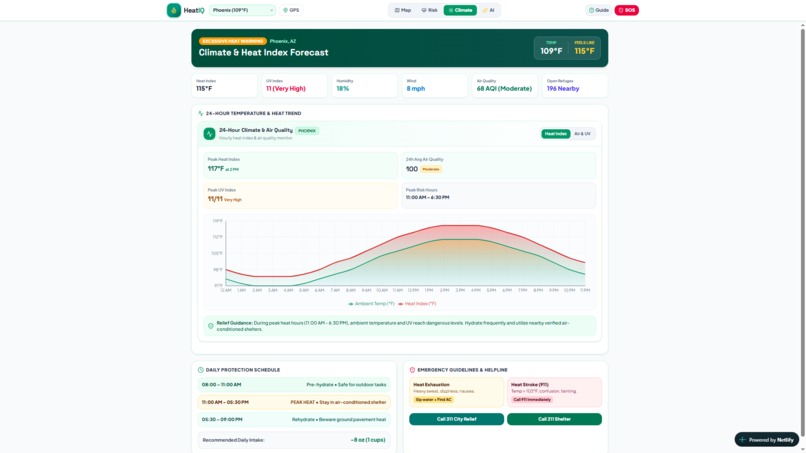Open the AI tab
Screen dimensions: 806x453
(488, 10)
